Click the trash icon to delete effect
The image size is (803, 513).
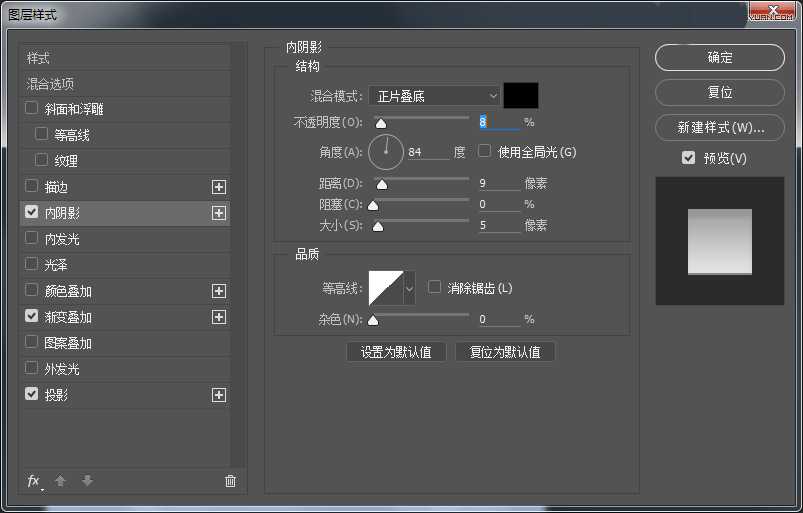(x=230, y=481)
